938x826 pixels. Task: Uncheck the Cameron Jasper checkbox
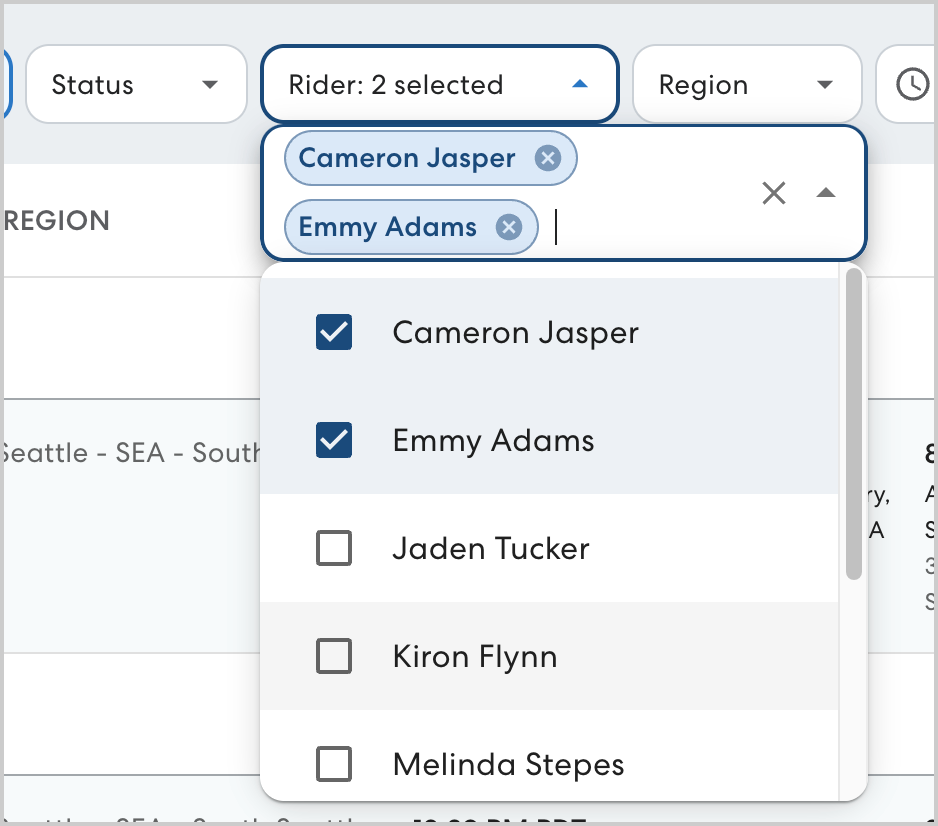coord(334,333)
